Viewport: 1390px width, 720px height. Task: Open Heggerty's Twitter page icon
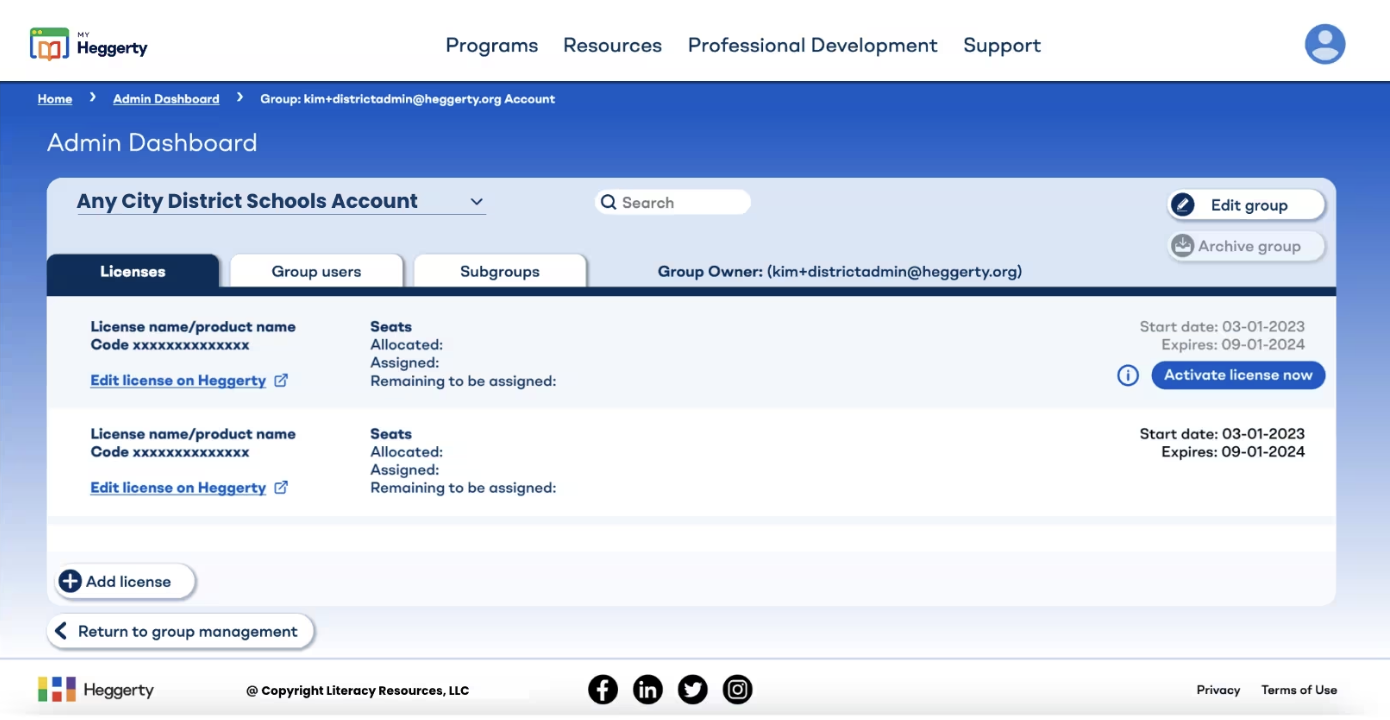(692, 689)
